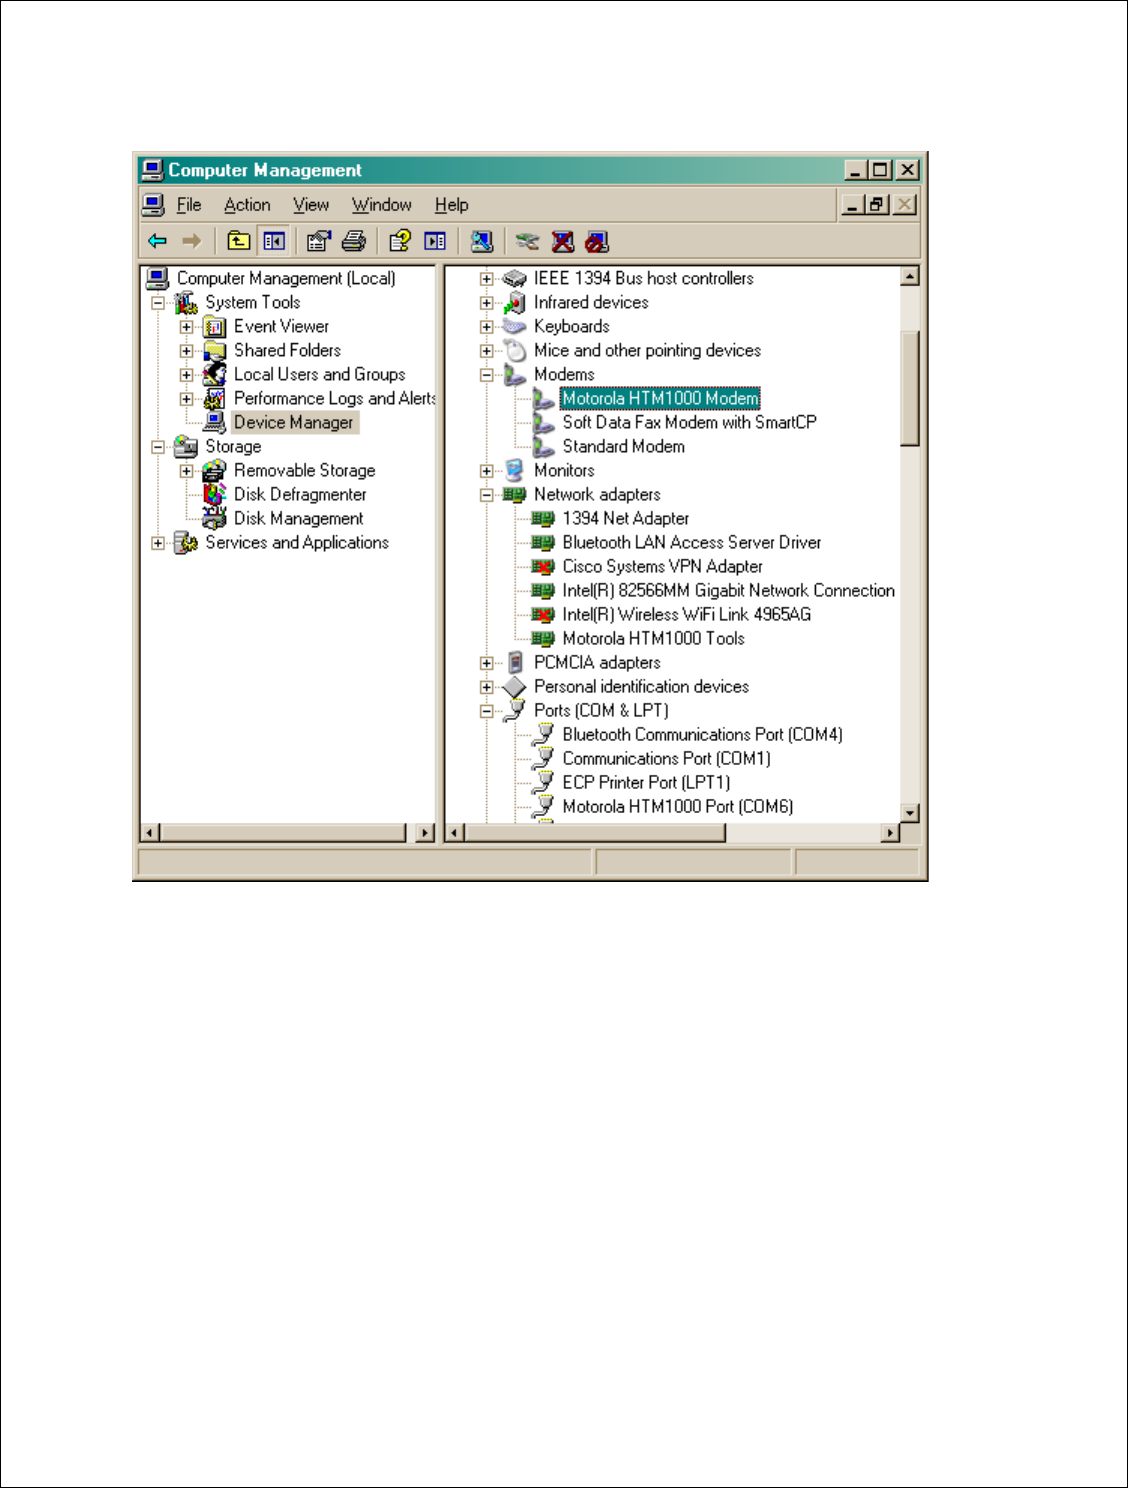The height and width of the screenshot is (1488, 1128).
Task: Click Scan for hardware changes icon
Action: [481, 241]
